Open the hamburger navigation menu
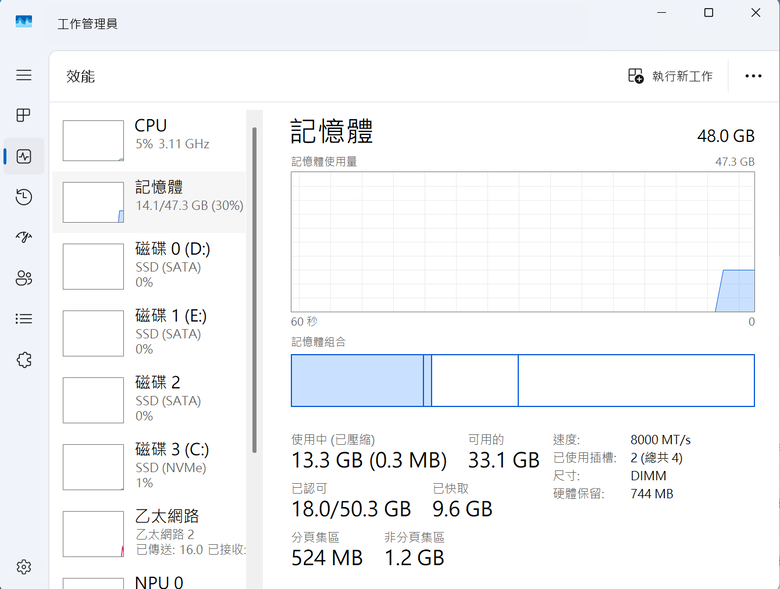Screen dimensions: 780x589 pyautogui.click(x=23, y=75)
